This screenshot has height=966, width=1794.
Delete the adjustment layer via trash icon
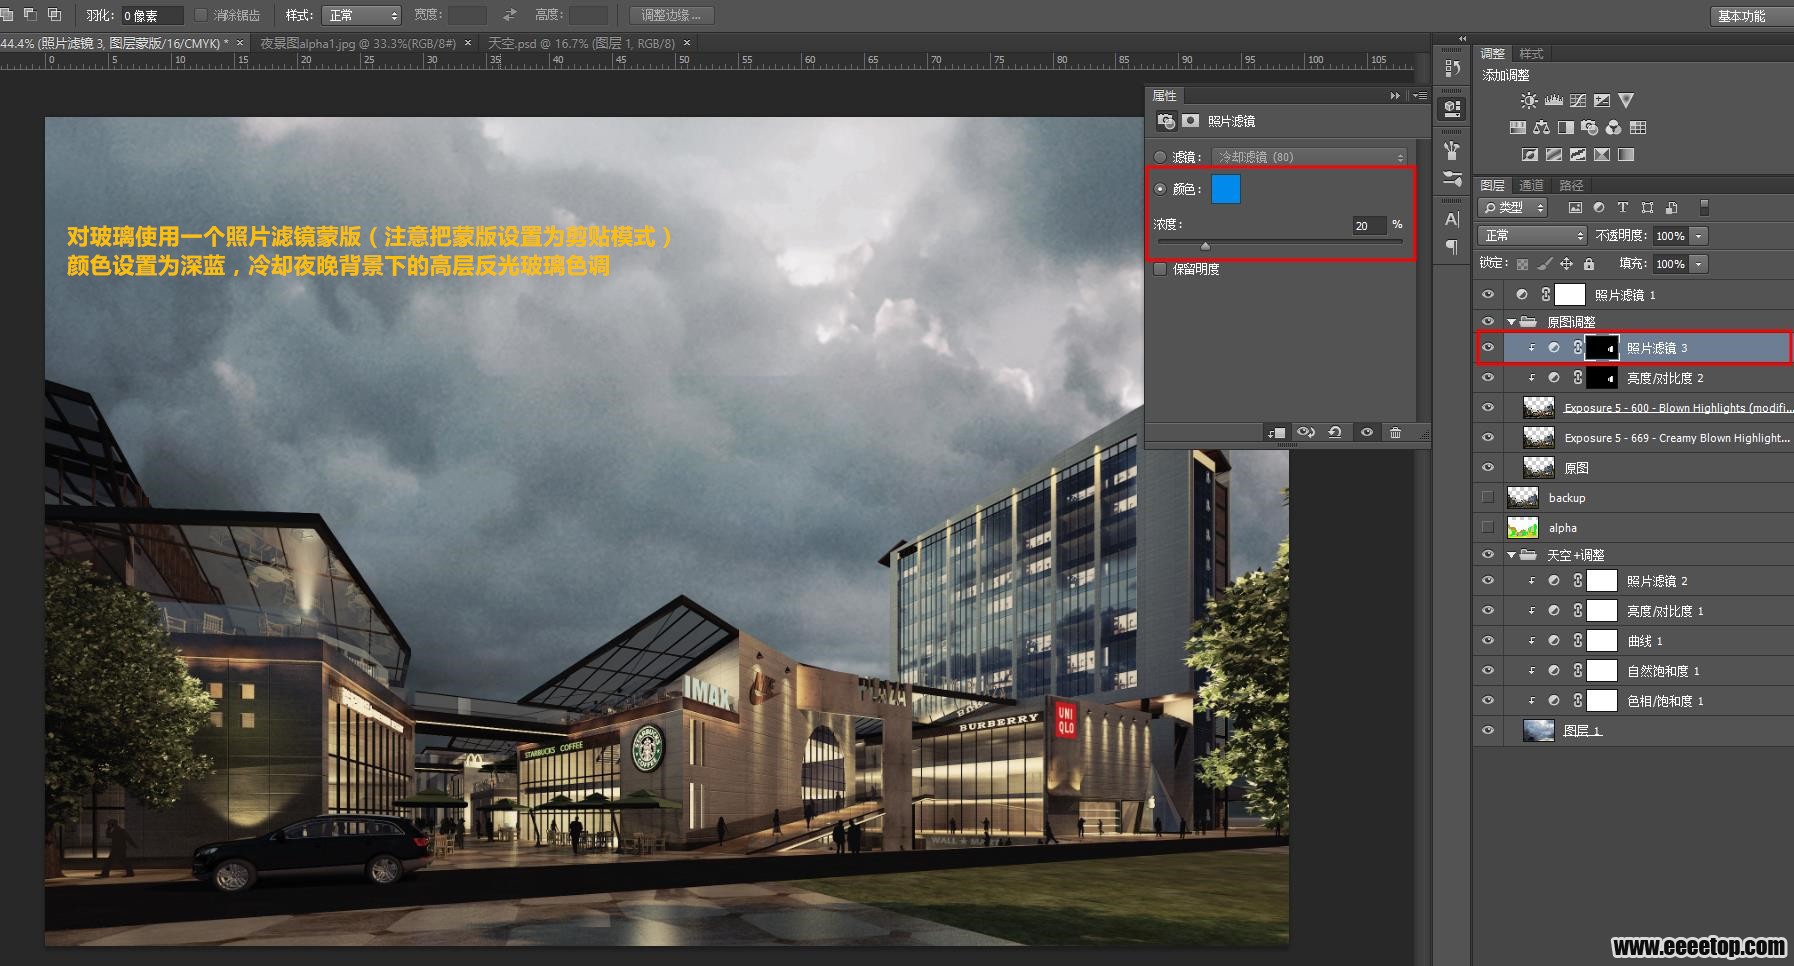1395,432
